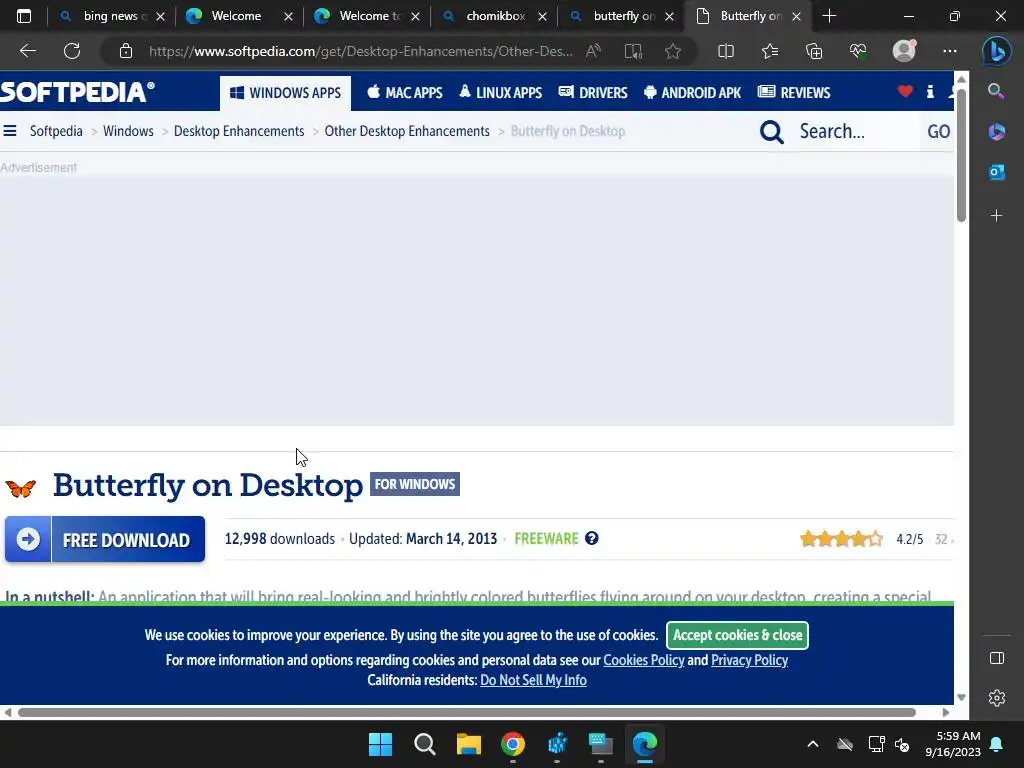Click the taskbar clock and date
Image resolution: width=1024 pixels, height=768 pixels.
pyautogui.click(x=953, y=744)
